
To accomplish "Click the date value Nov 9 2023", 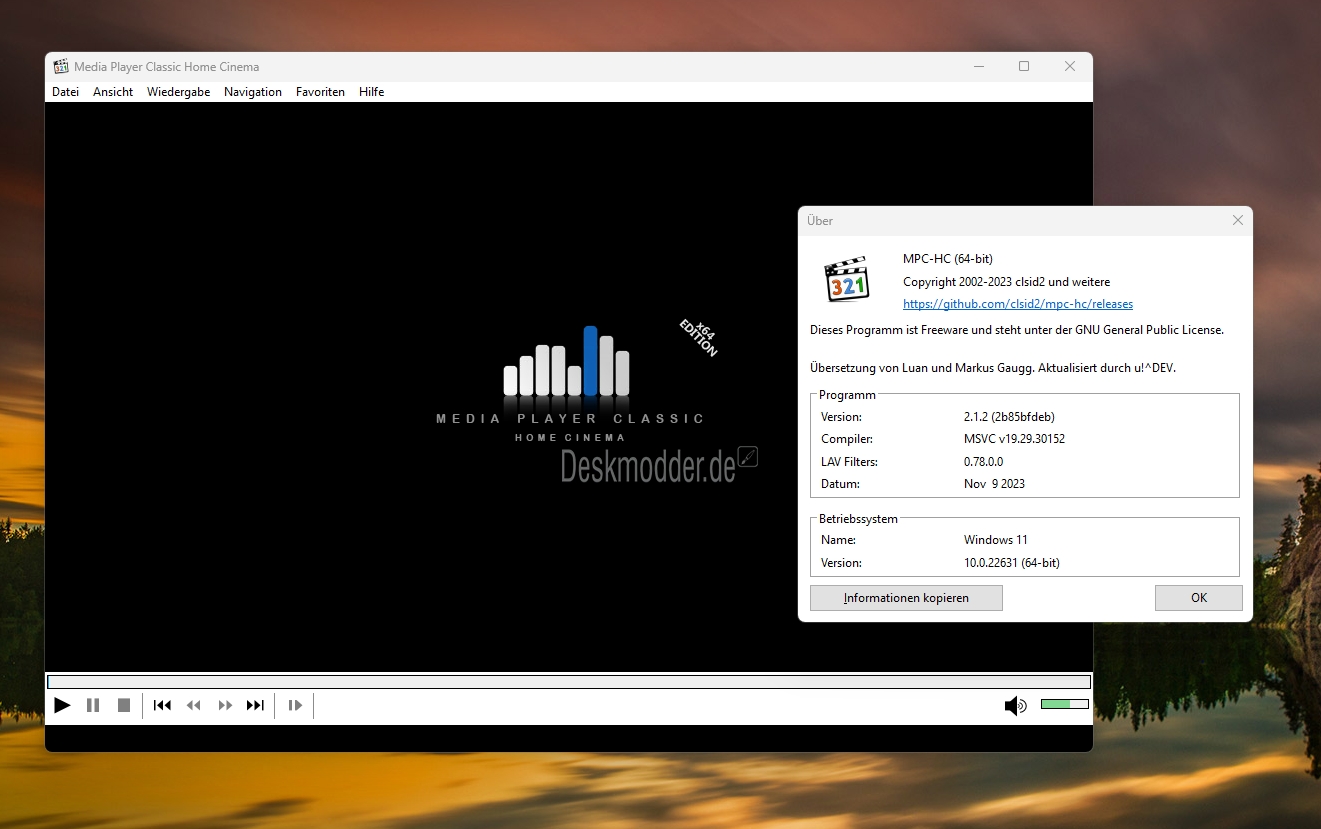I will pos(994,484).
